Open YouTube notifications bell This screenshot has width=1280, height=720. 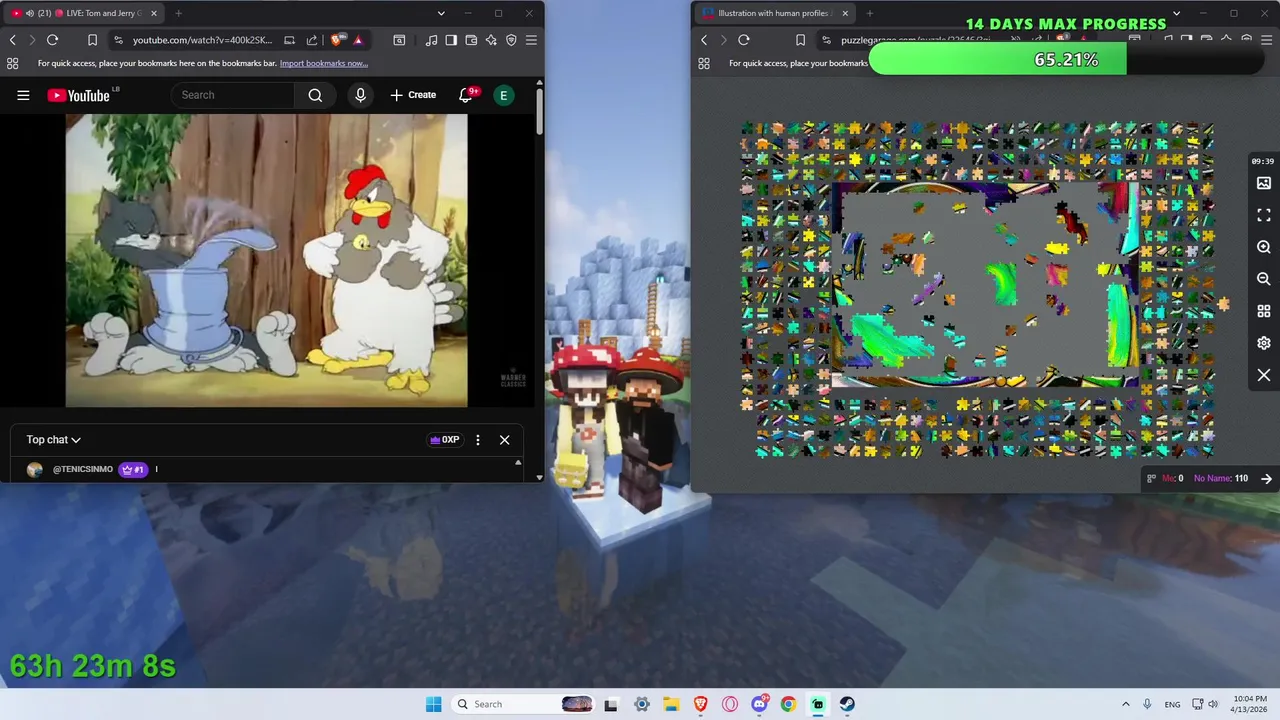pos(466,95)
